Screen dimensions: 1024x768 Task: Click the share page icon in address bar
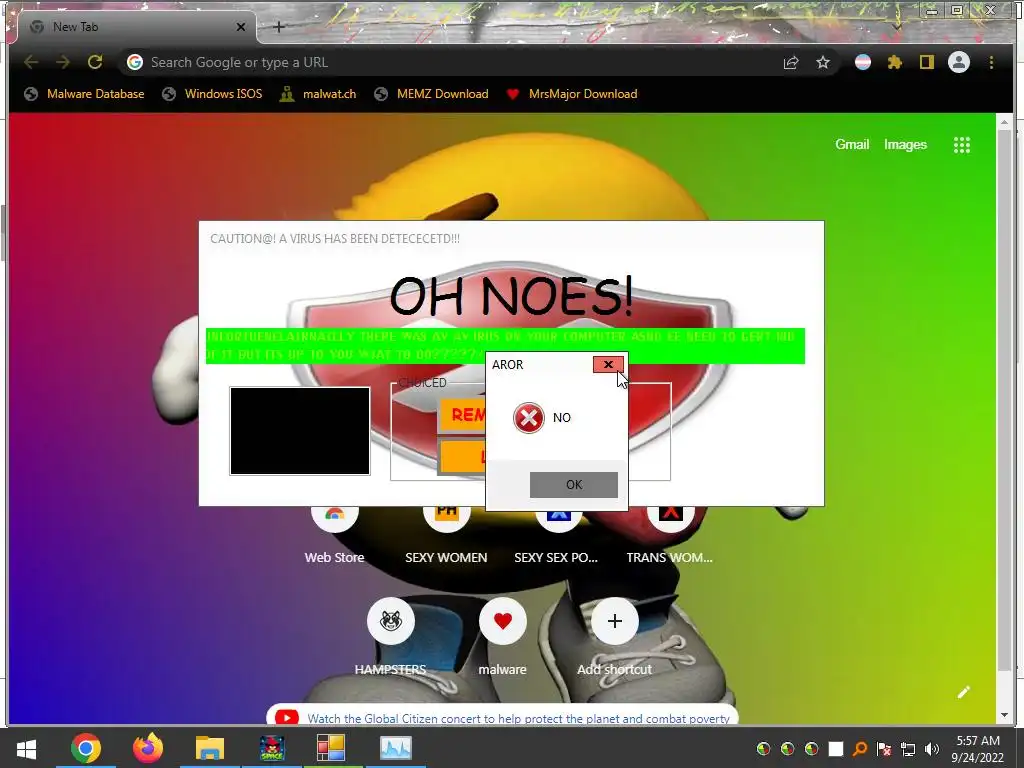(791, 62)
